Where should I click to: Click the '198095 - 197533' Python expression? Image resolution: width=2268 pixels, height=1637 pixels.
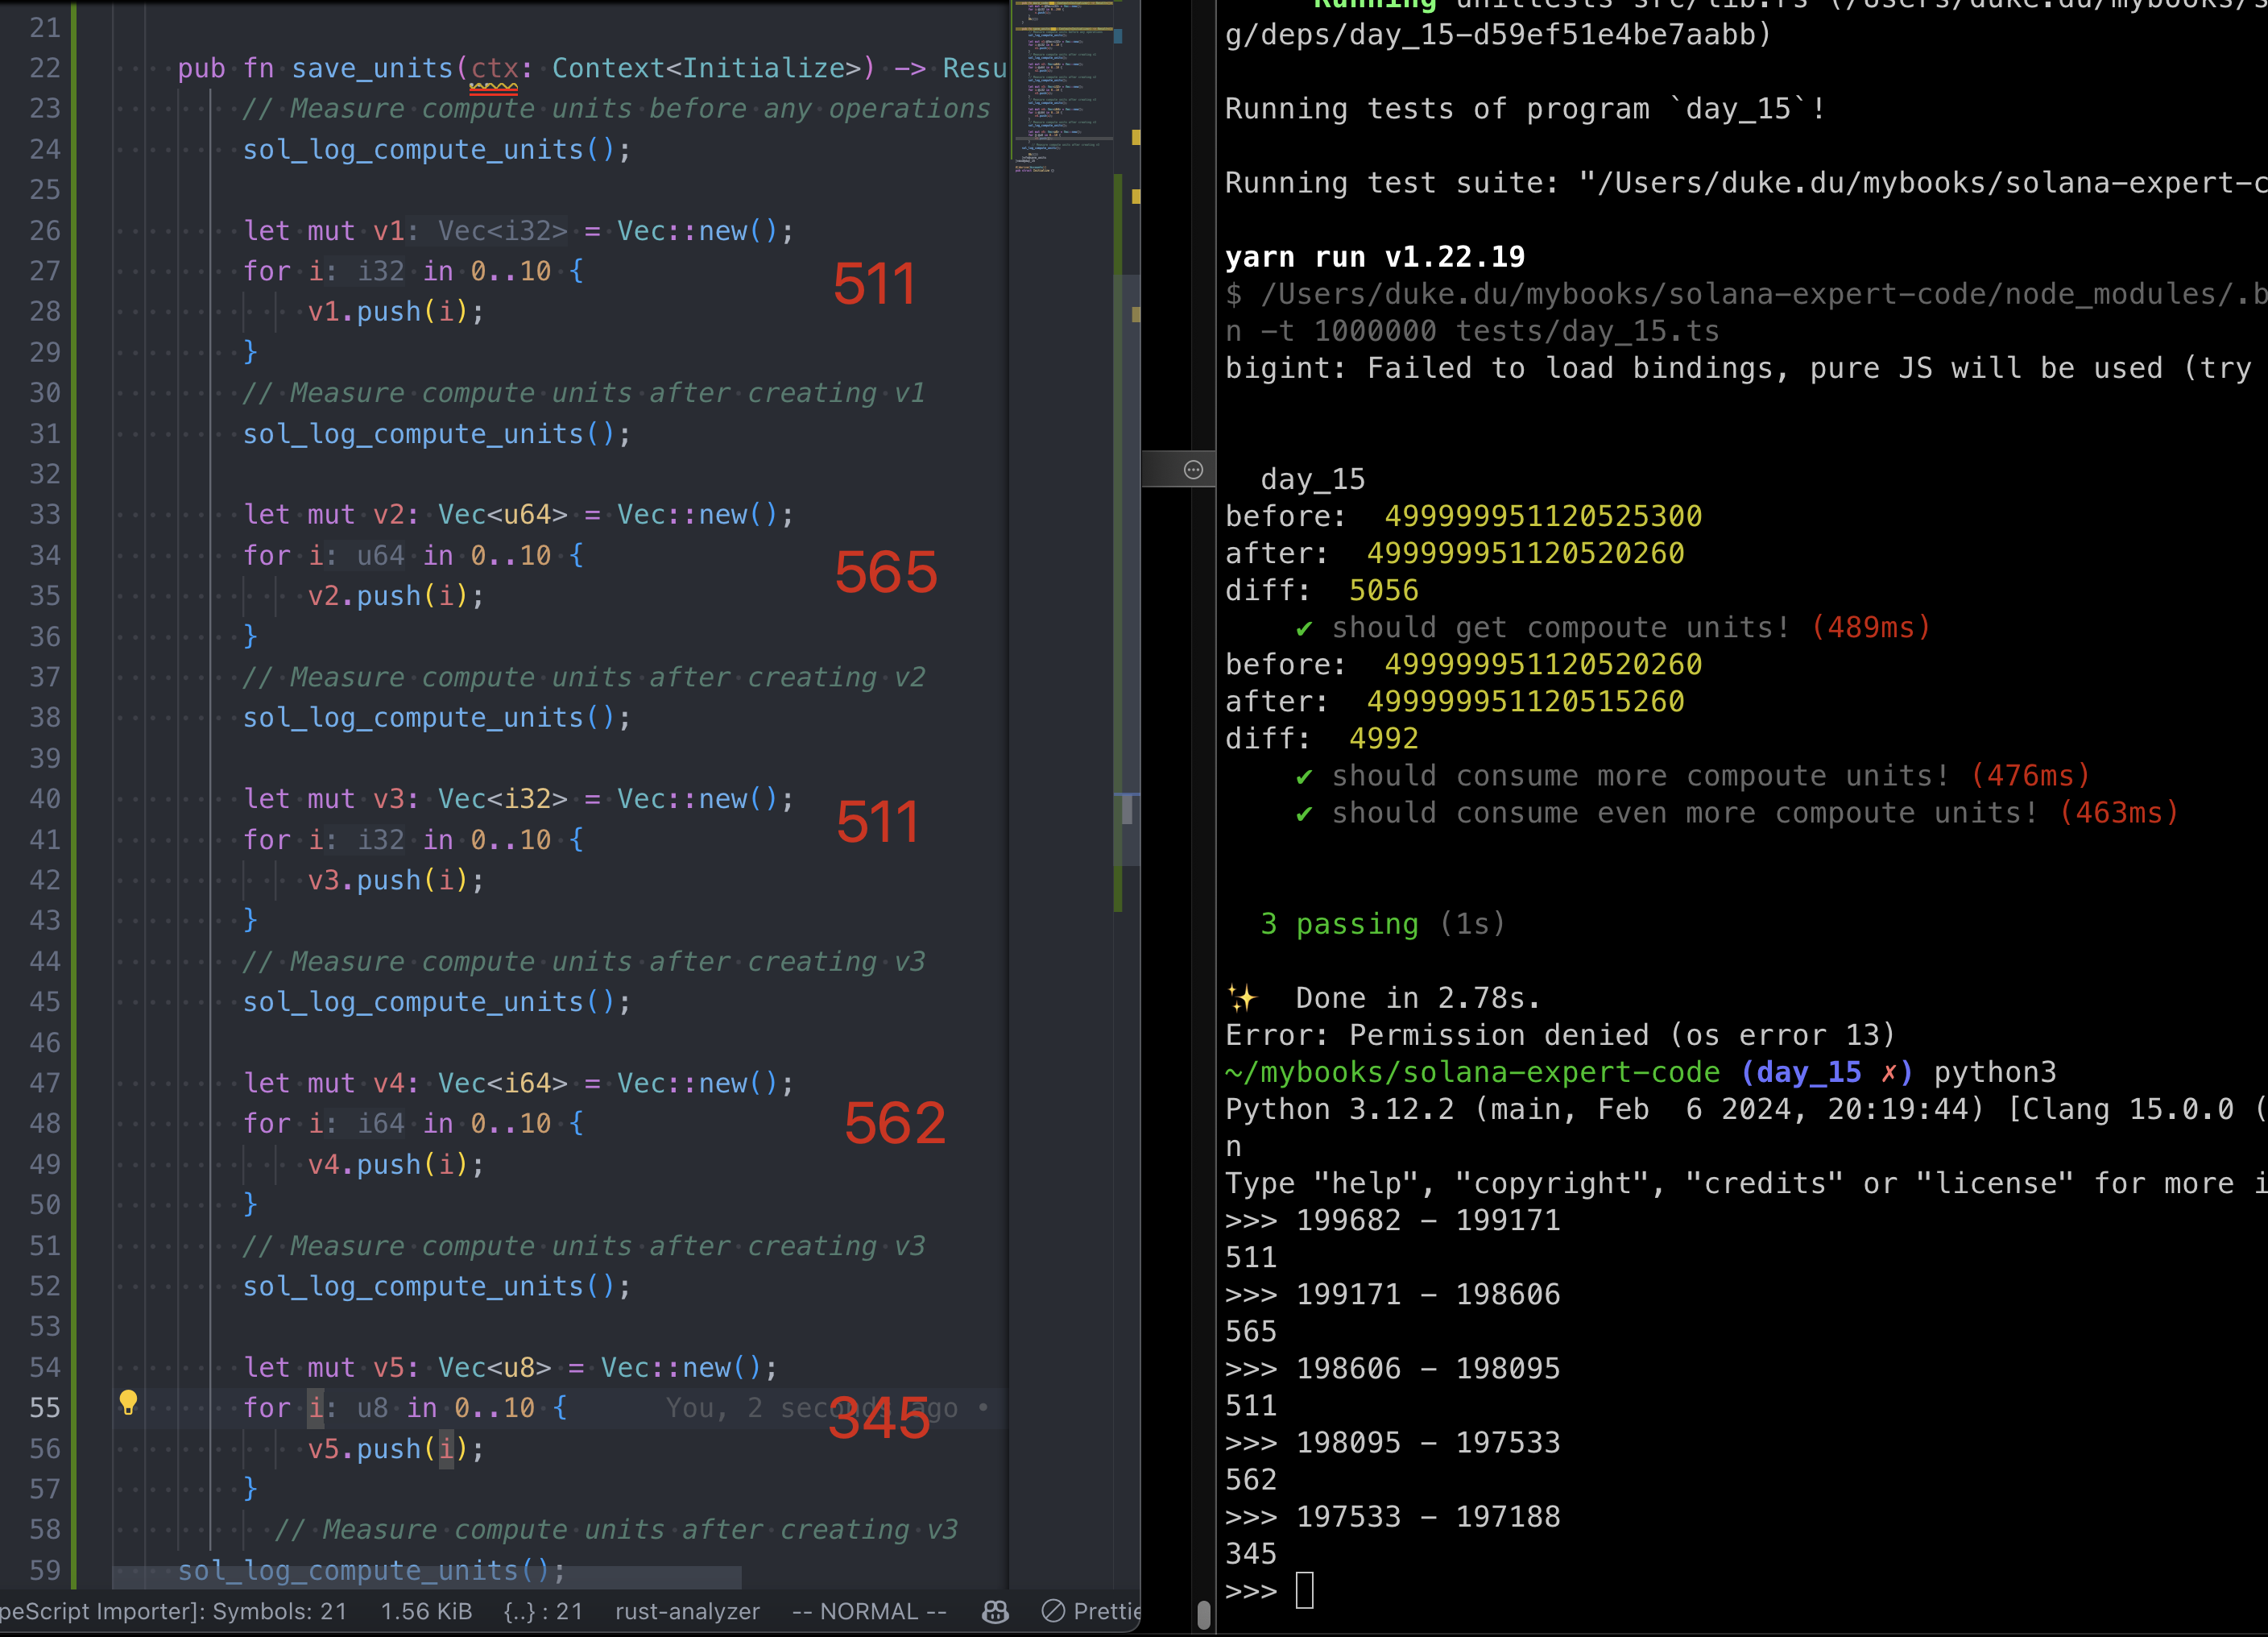point(1428,1442)
